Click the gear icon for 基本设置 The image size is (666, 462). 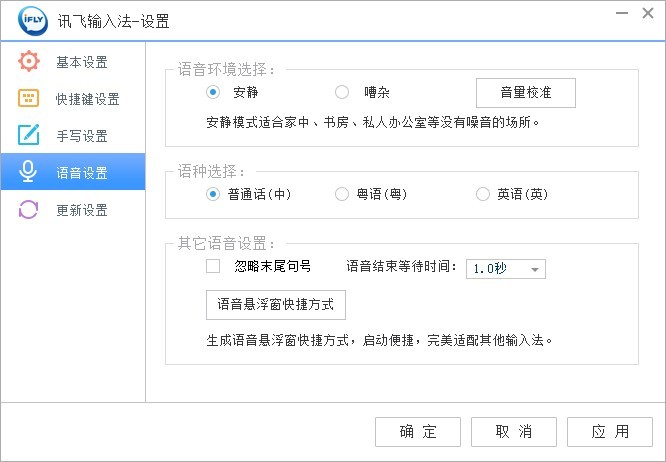point(29,62)
